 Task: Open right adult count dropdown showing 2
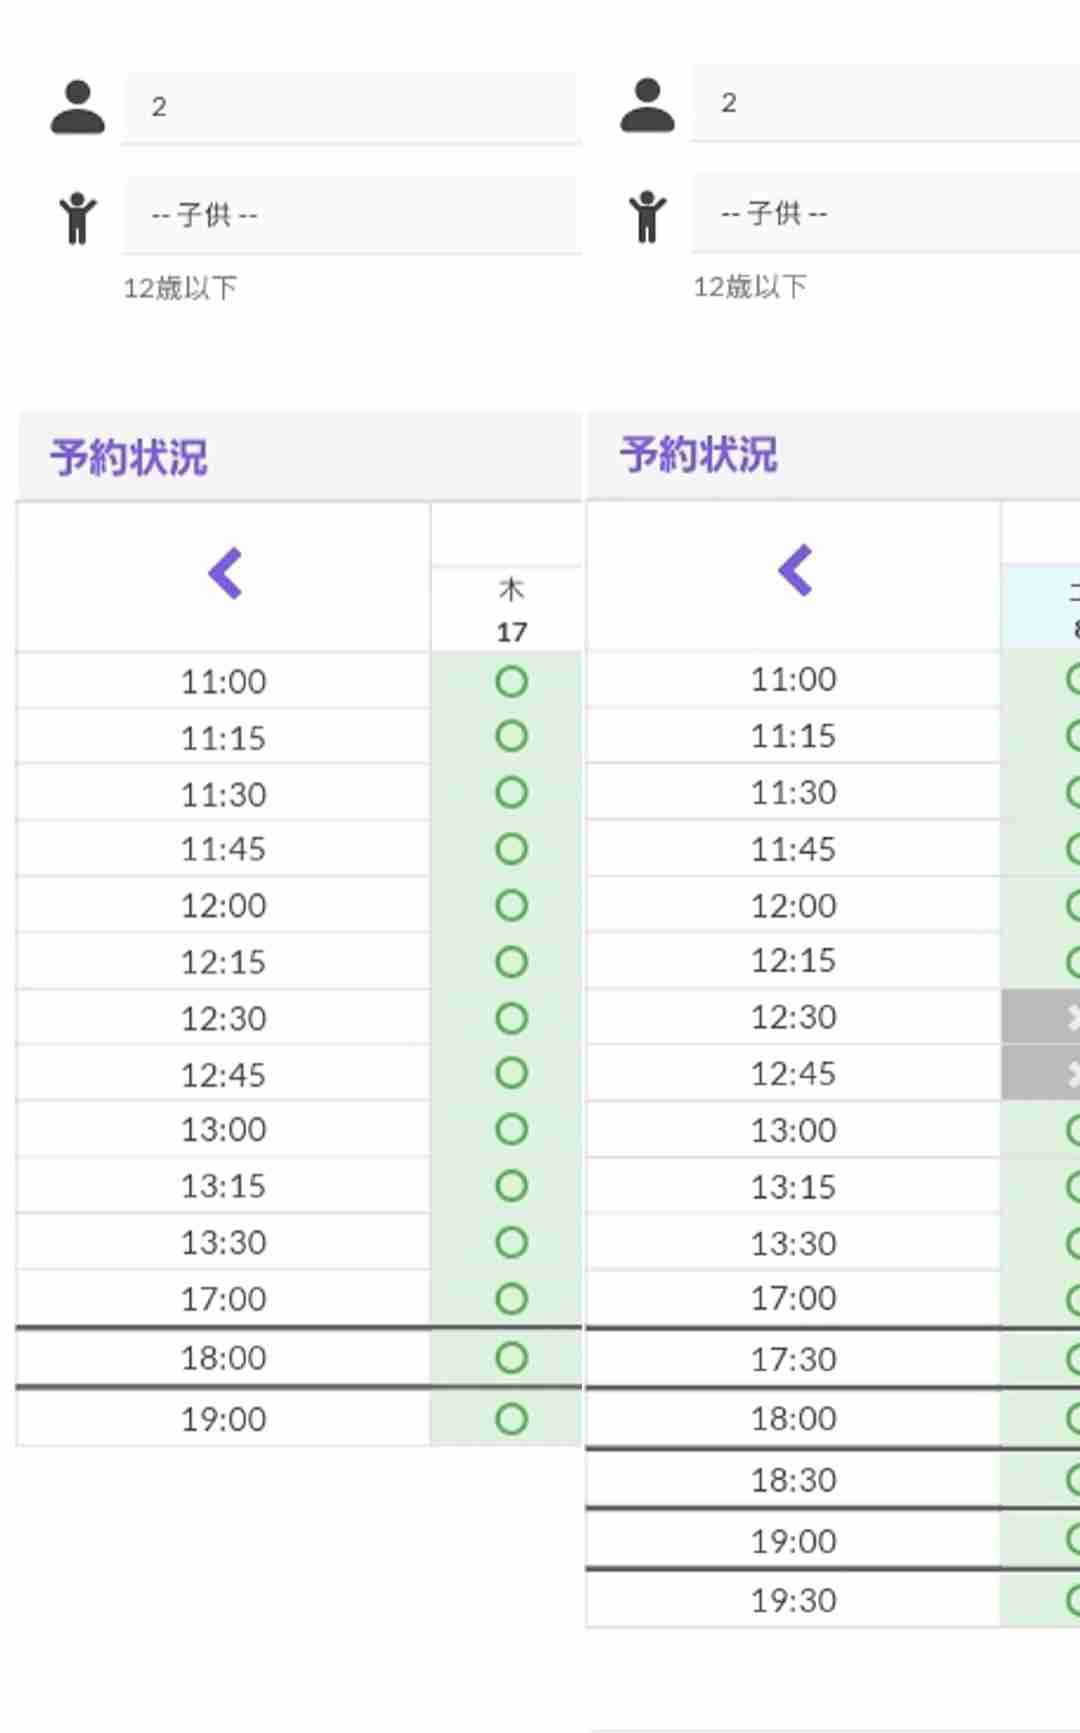885,103
